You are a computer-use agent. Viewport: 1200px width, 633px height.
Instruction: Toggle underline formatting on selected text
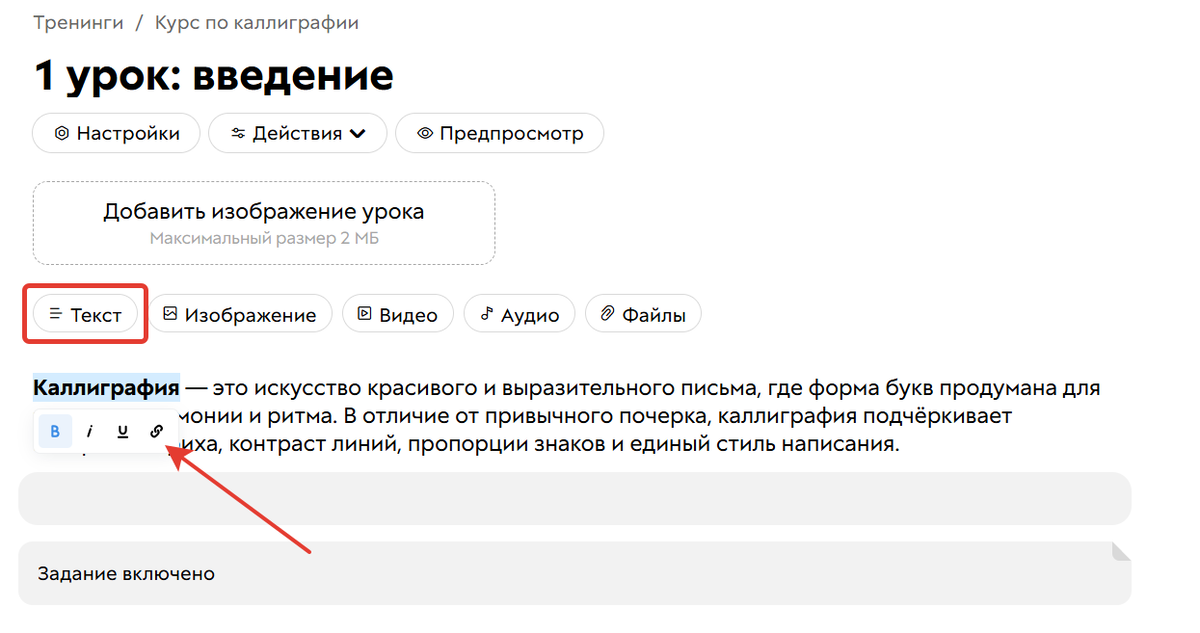[122, 431]
